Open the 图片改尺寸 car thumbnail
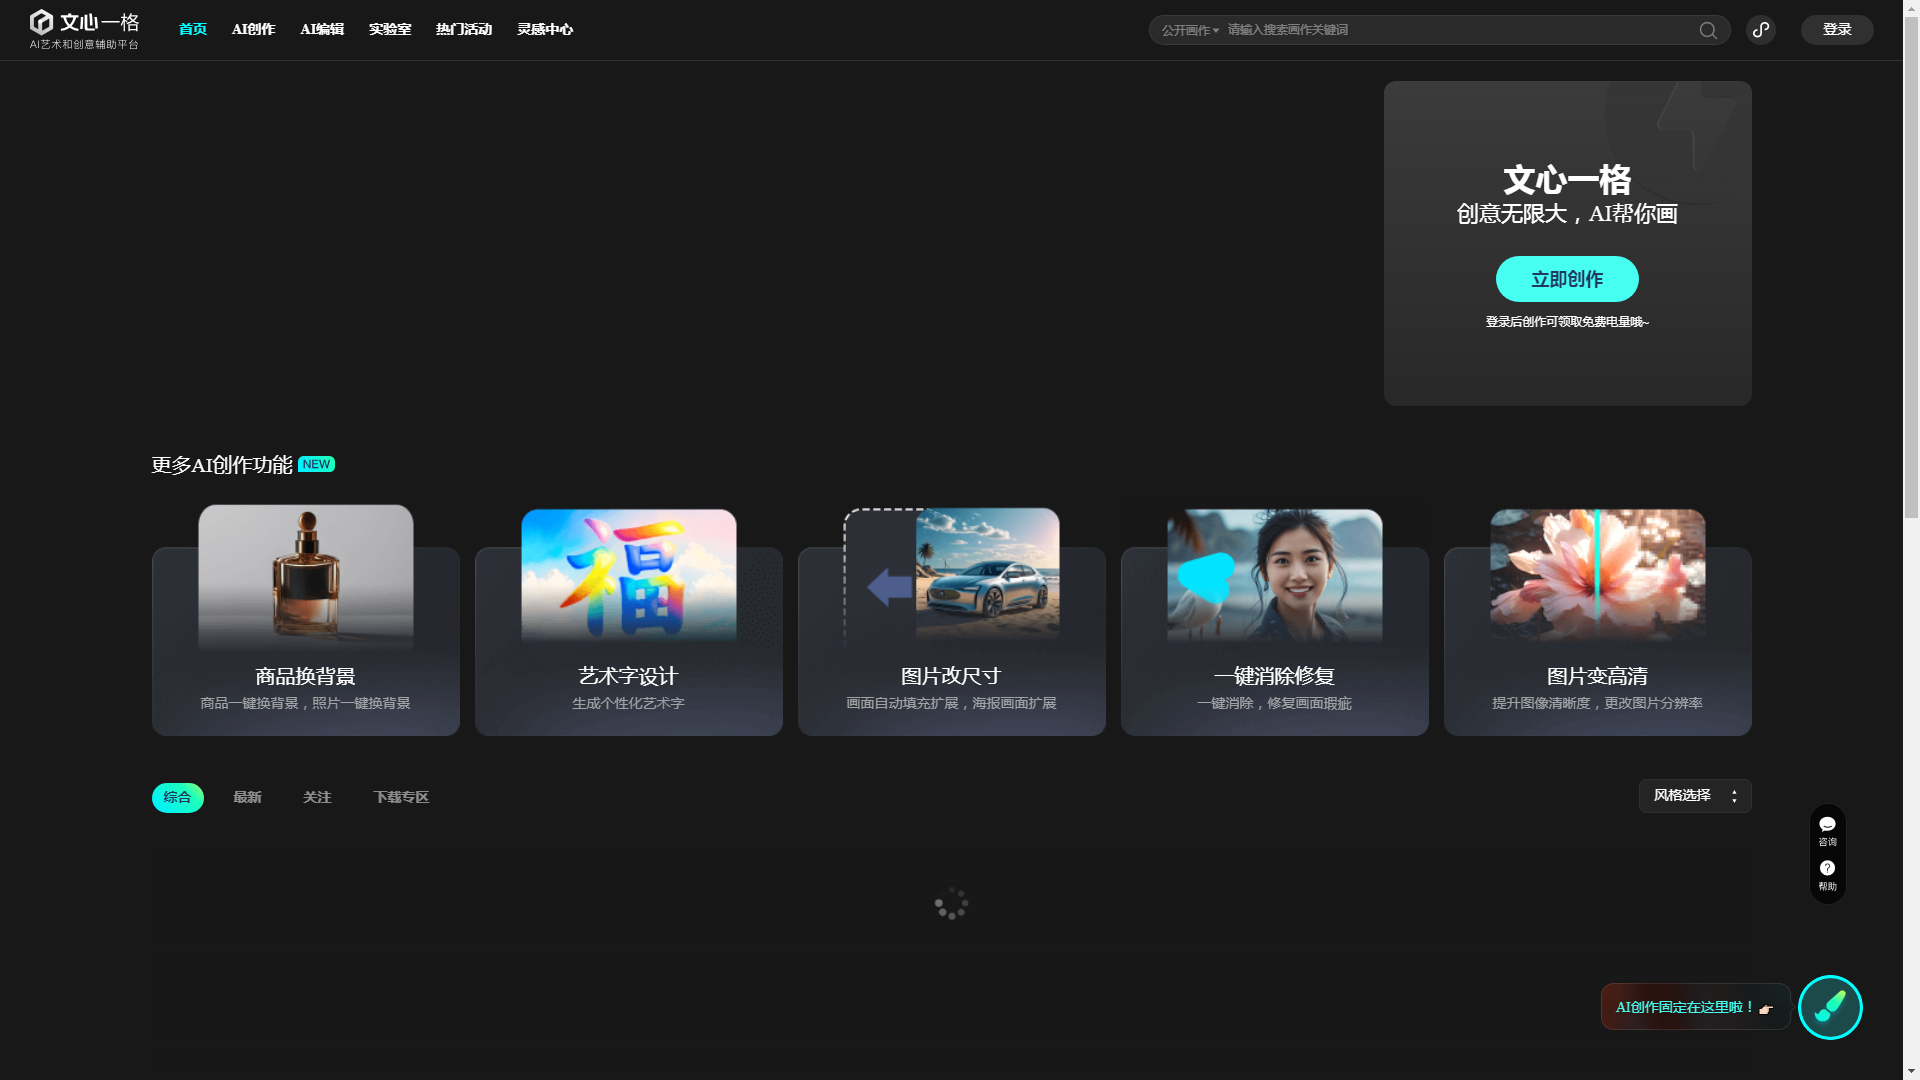 point(952,575)
